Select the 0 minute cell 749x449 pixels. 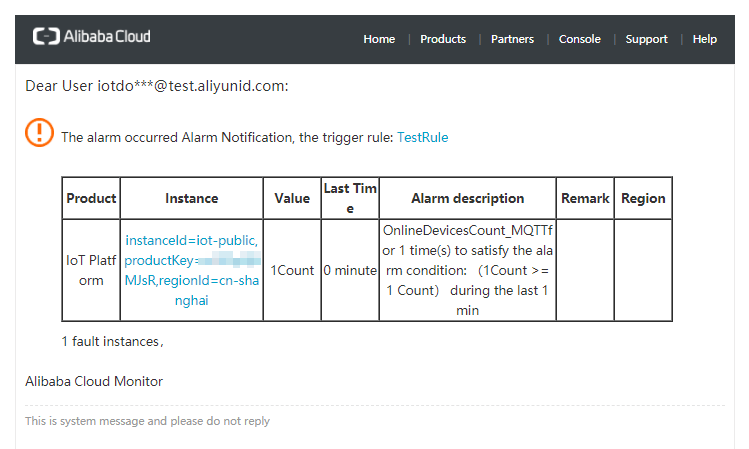350,270
